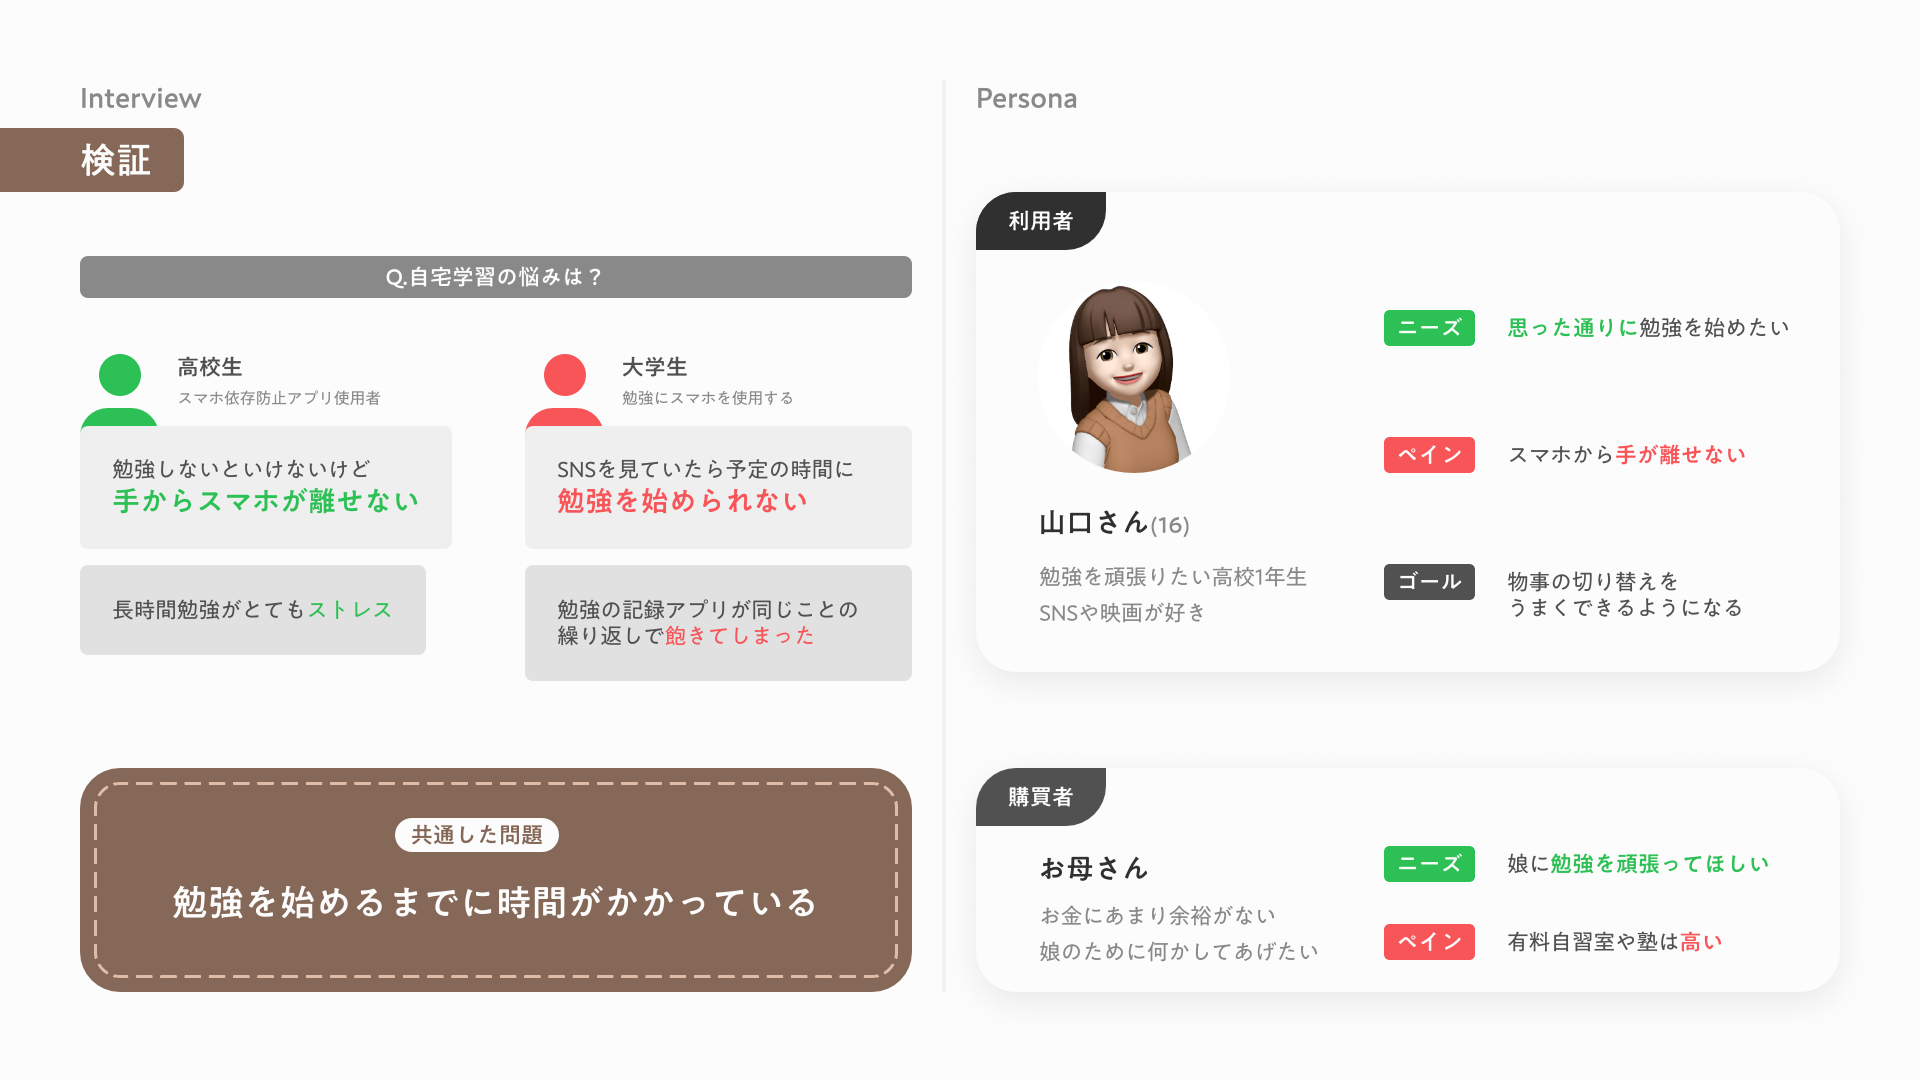This screenshot has height=1080, width=1920.
Task: Click the Interview section heading
Action: pyautogui.click(x=140, y=98)
